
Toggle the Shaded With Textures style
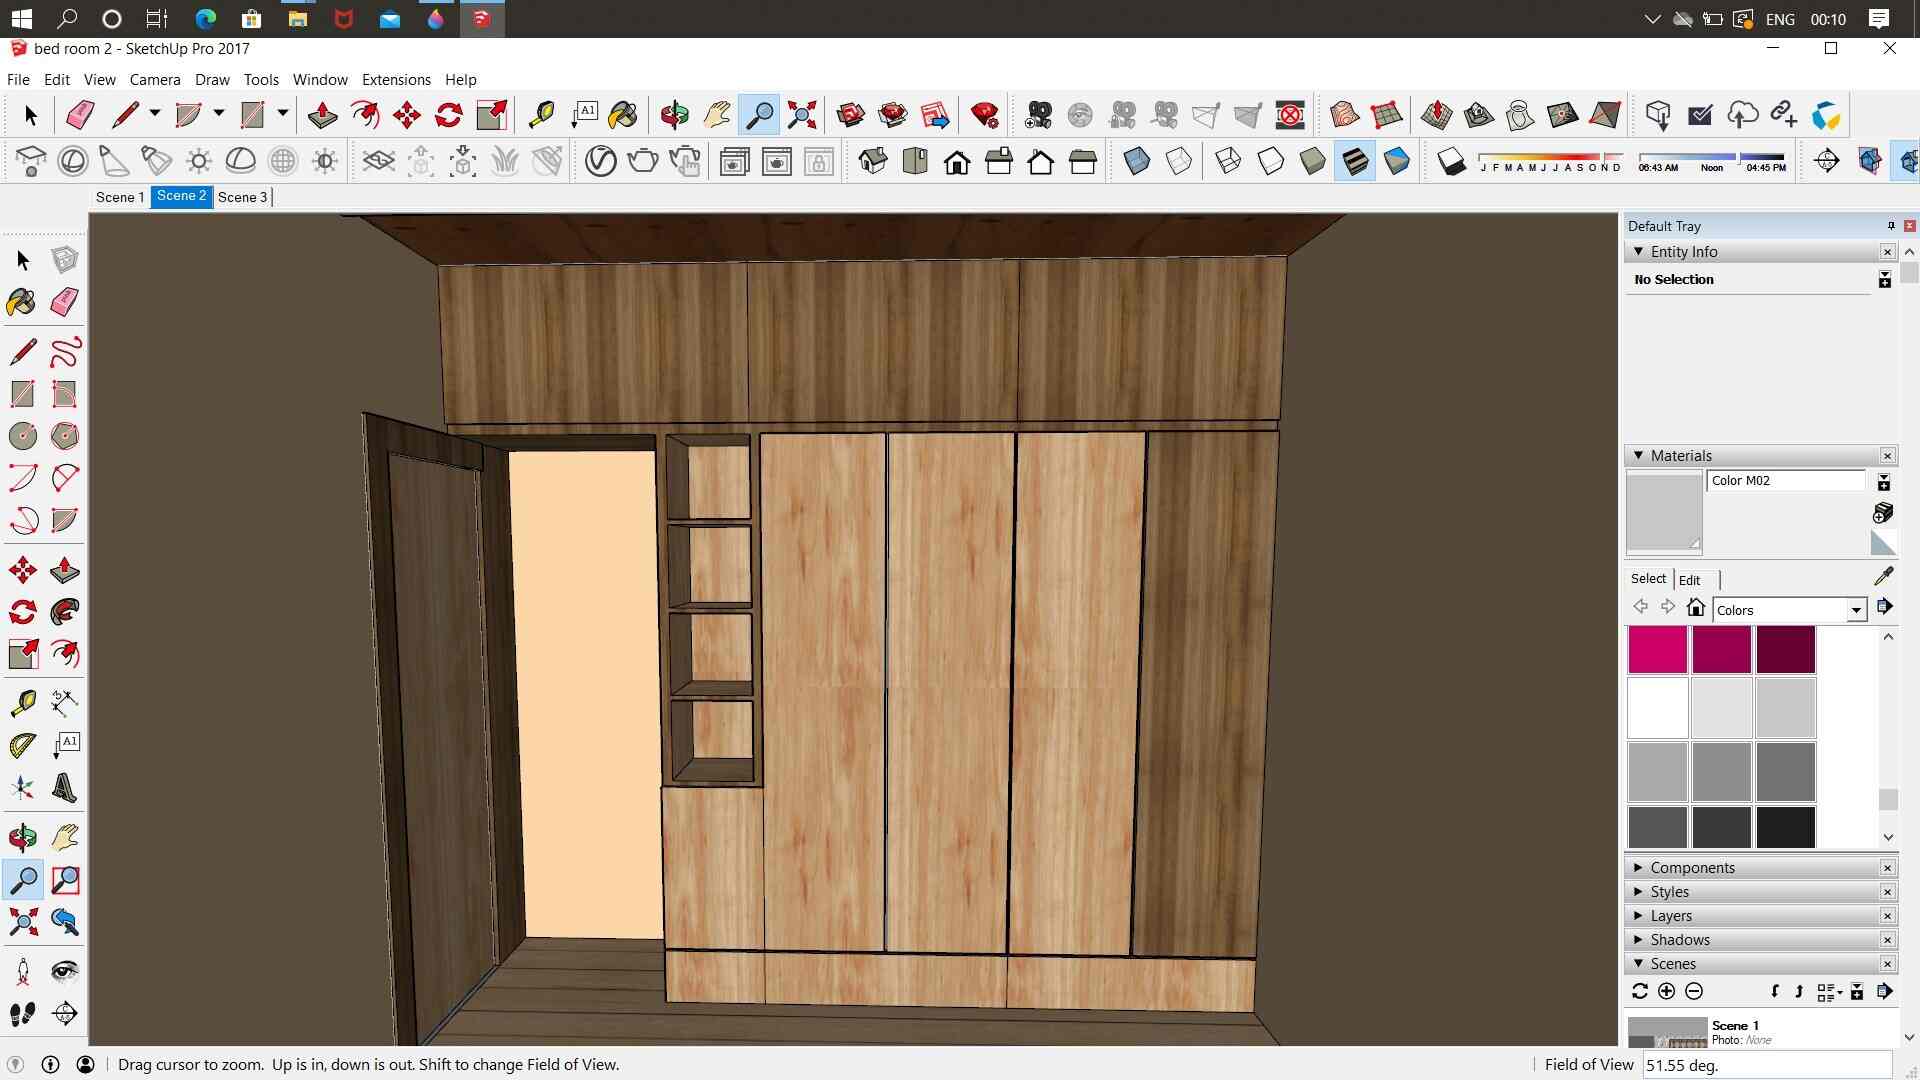coord(1354,161)
